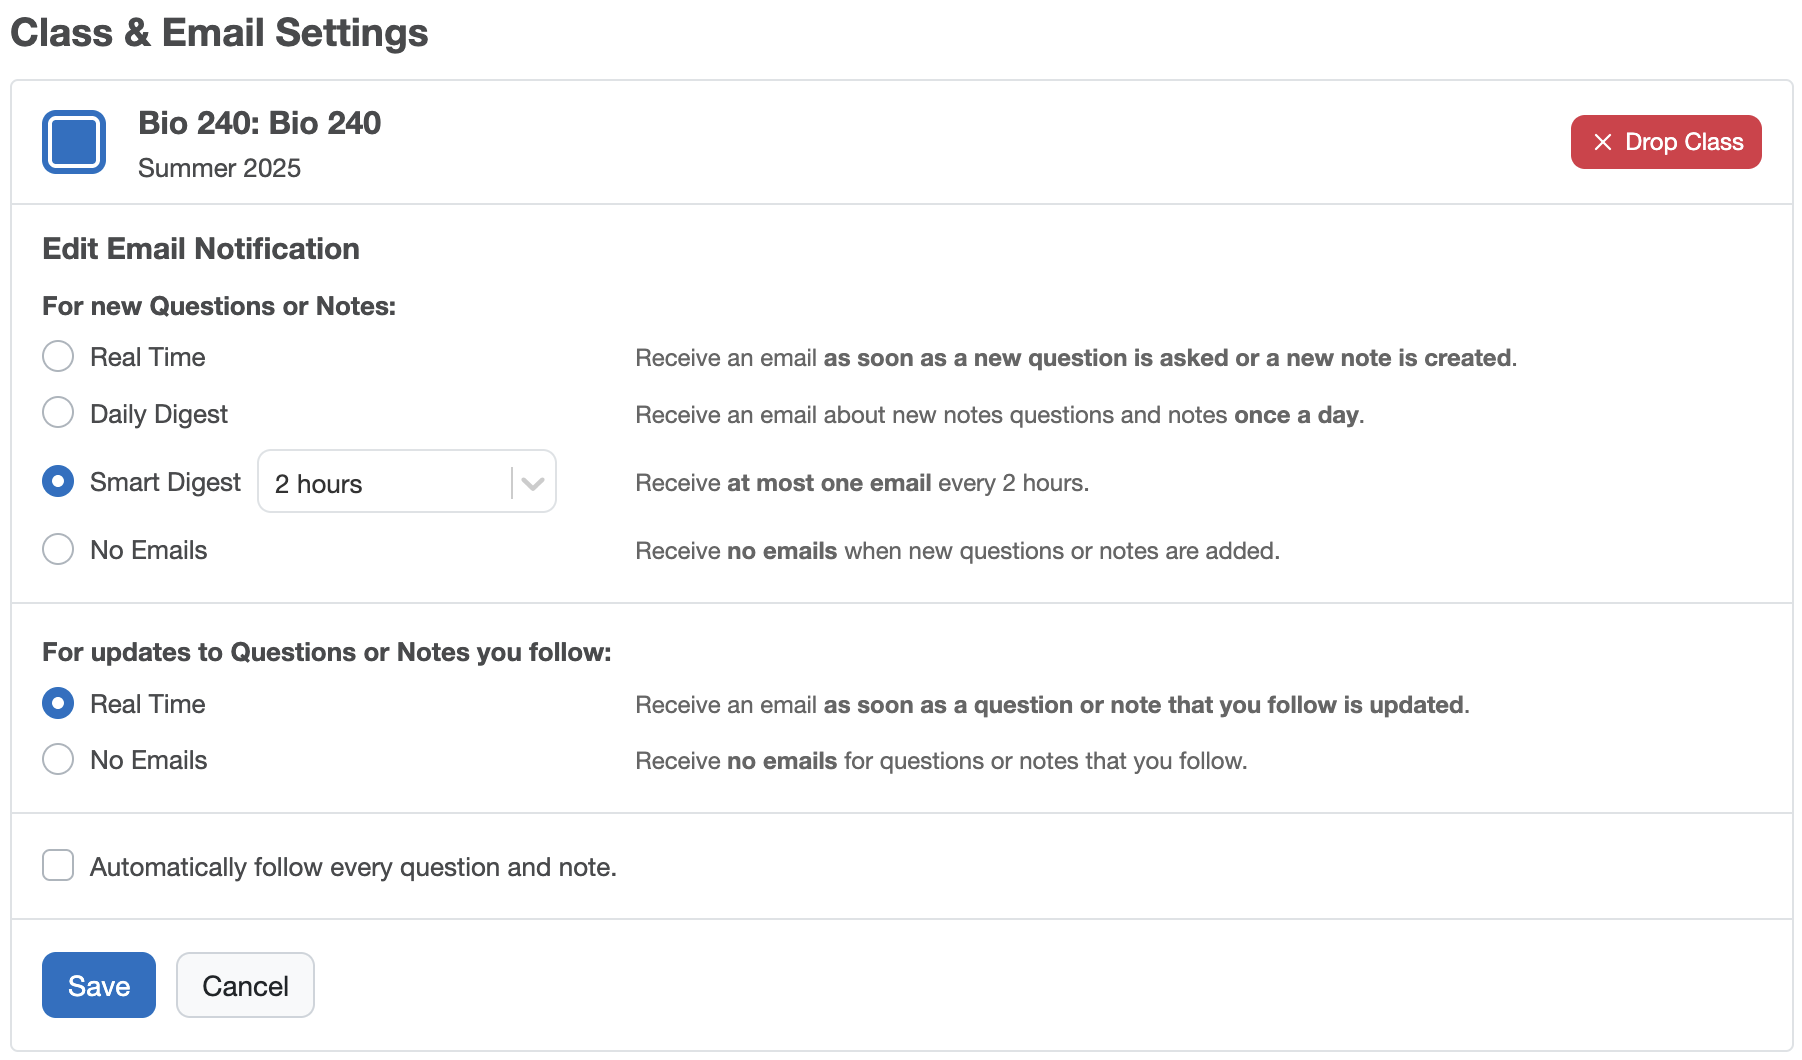Choose No Emails for followed questions
Screen dimensions: 1802x1060
point(58,759)
